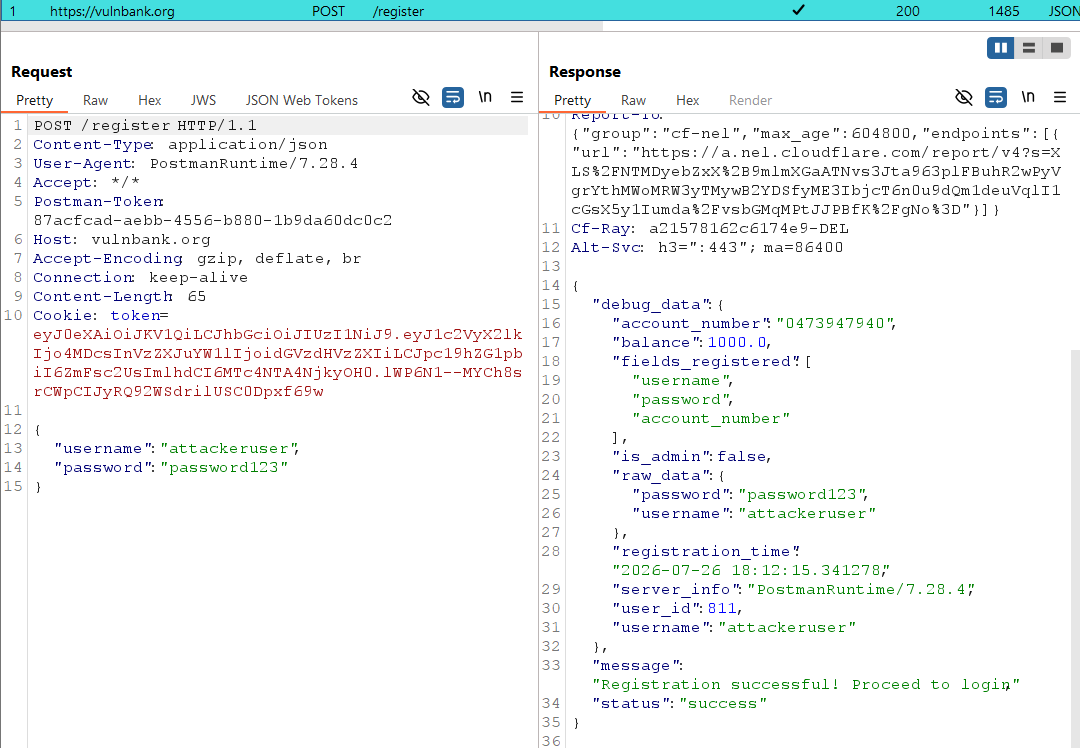
Task: Open the Request panel options menu
Action: pos(517,97)
